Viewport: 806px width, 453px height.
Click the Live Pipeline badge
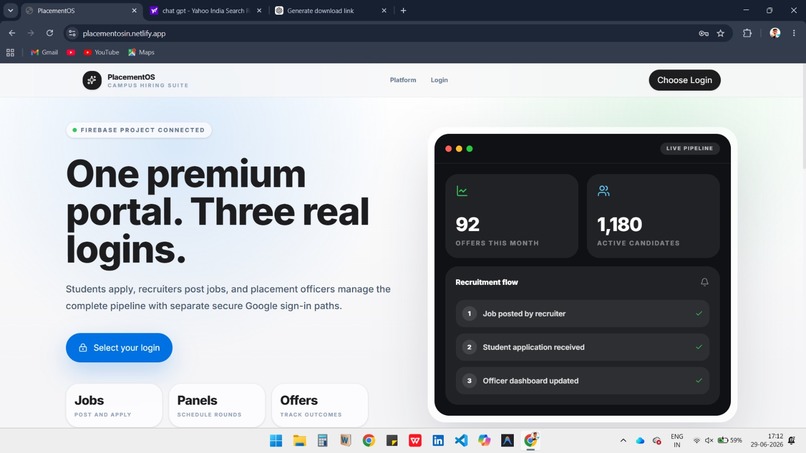coord(689,149)
